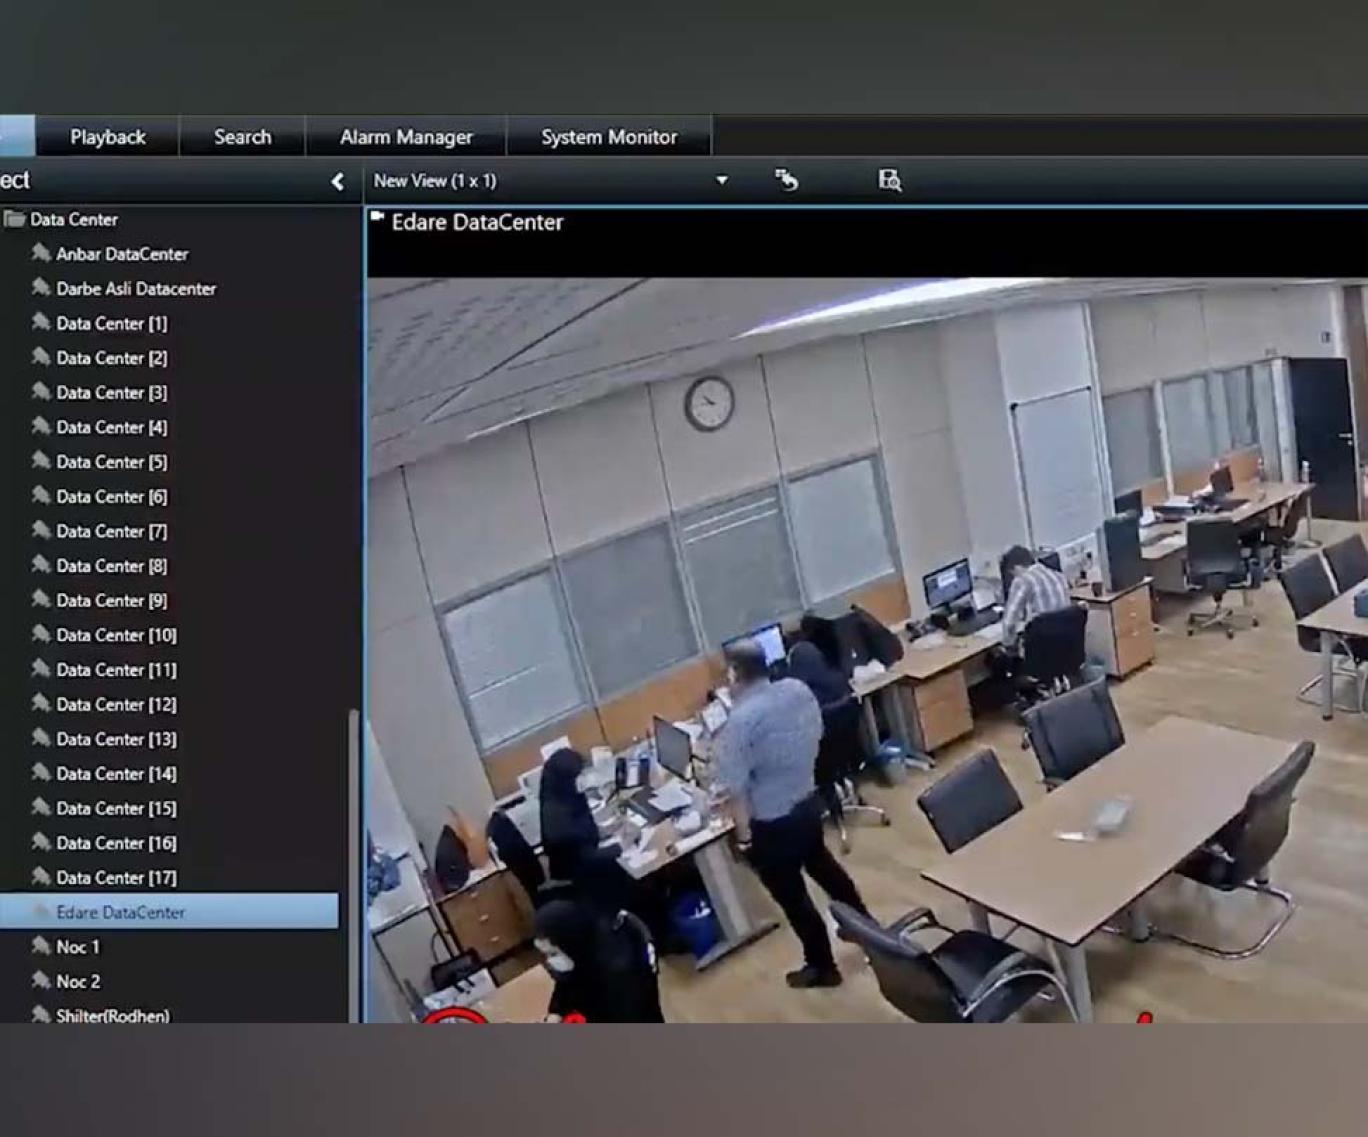
Task: Collapse the left camera panel
Action: [337, 181]
